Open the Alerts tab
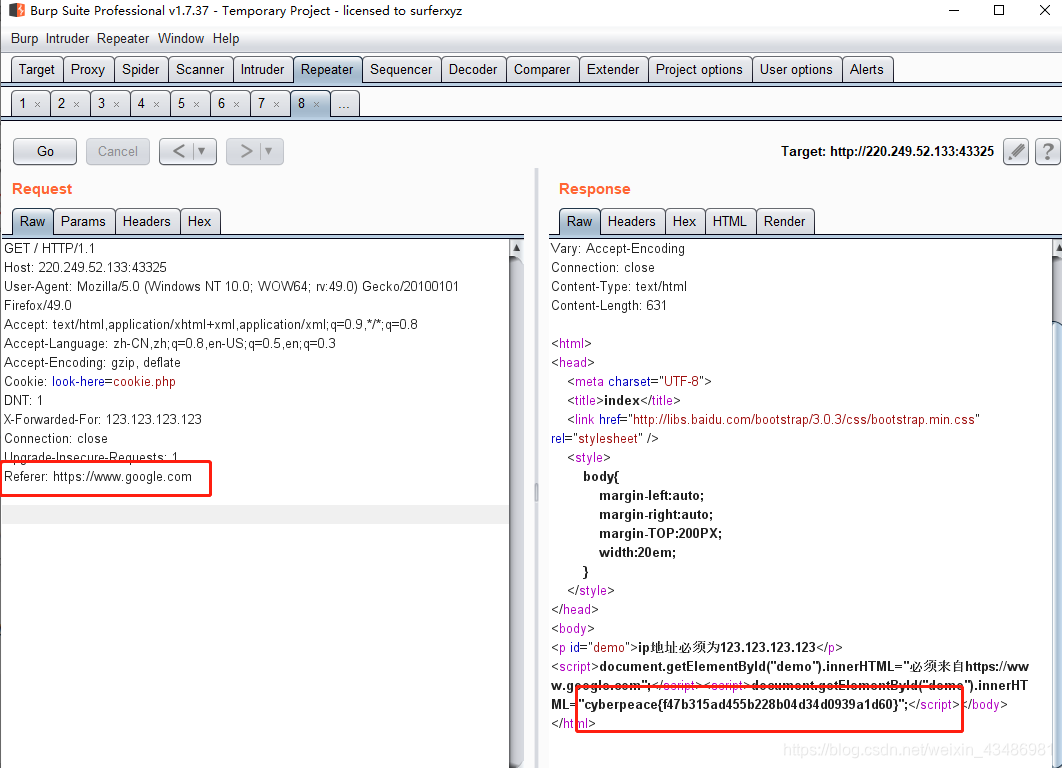 (x=867, y=70)
